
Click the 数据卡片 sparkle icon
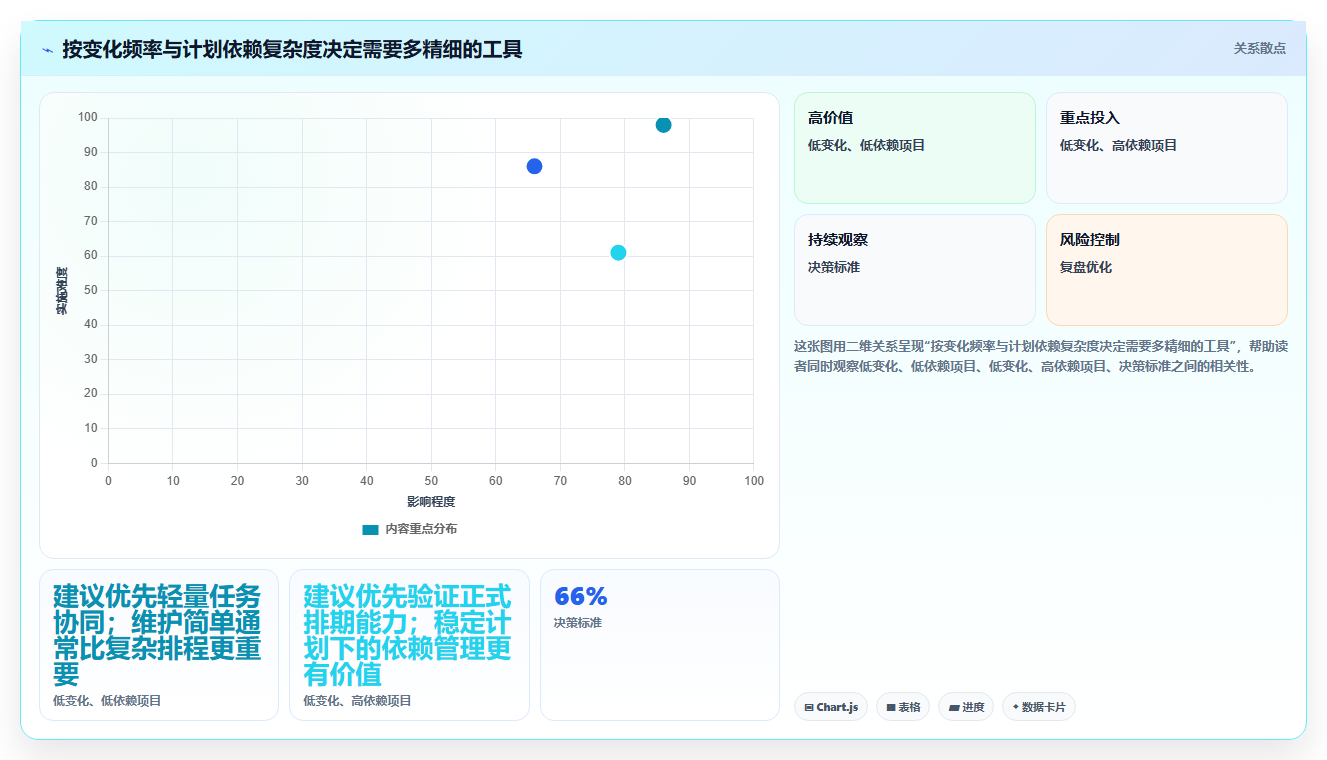pos(1016,707)
